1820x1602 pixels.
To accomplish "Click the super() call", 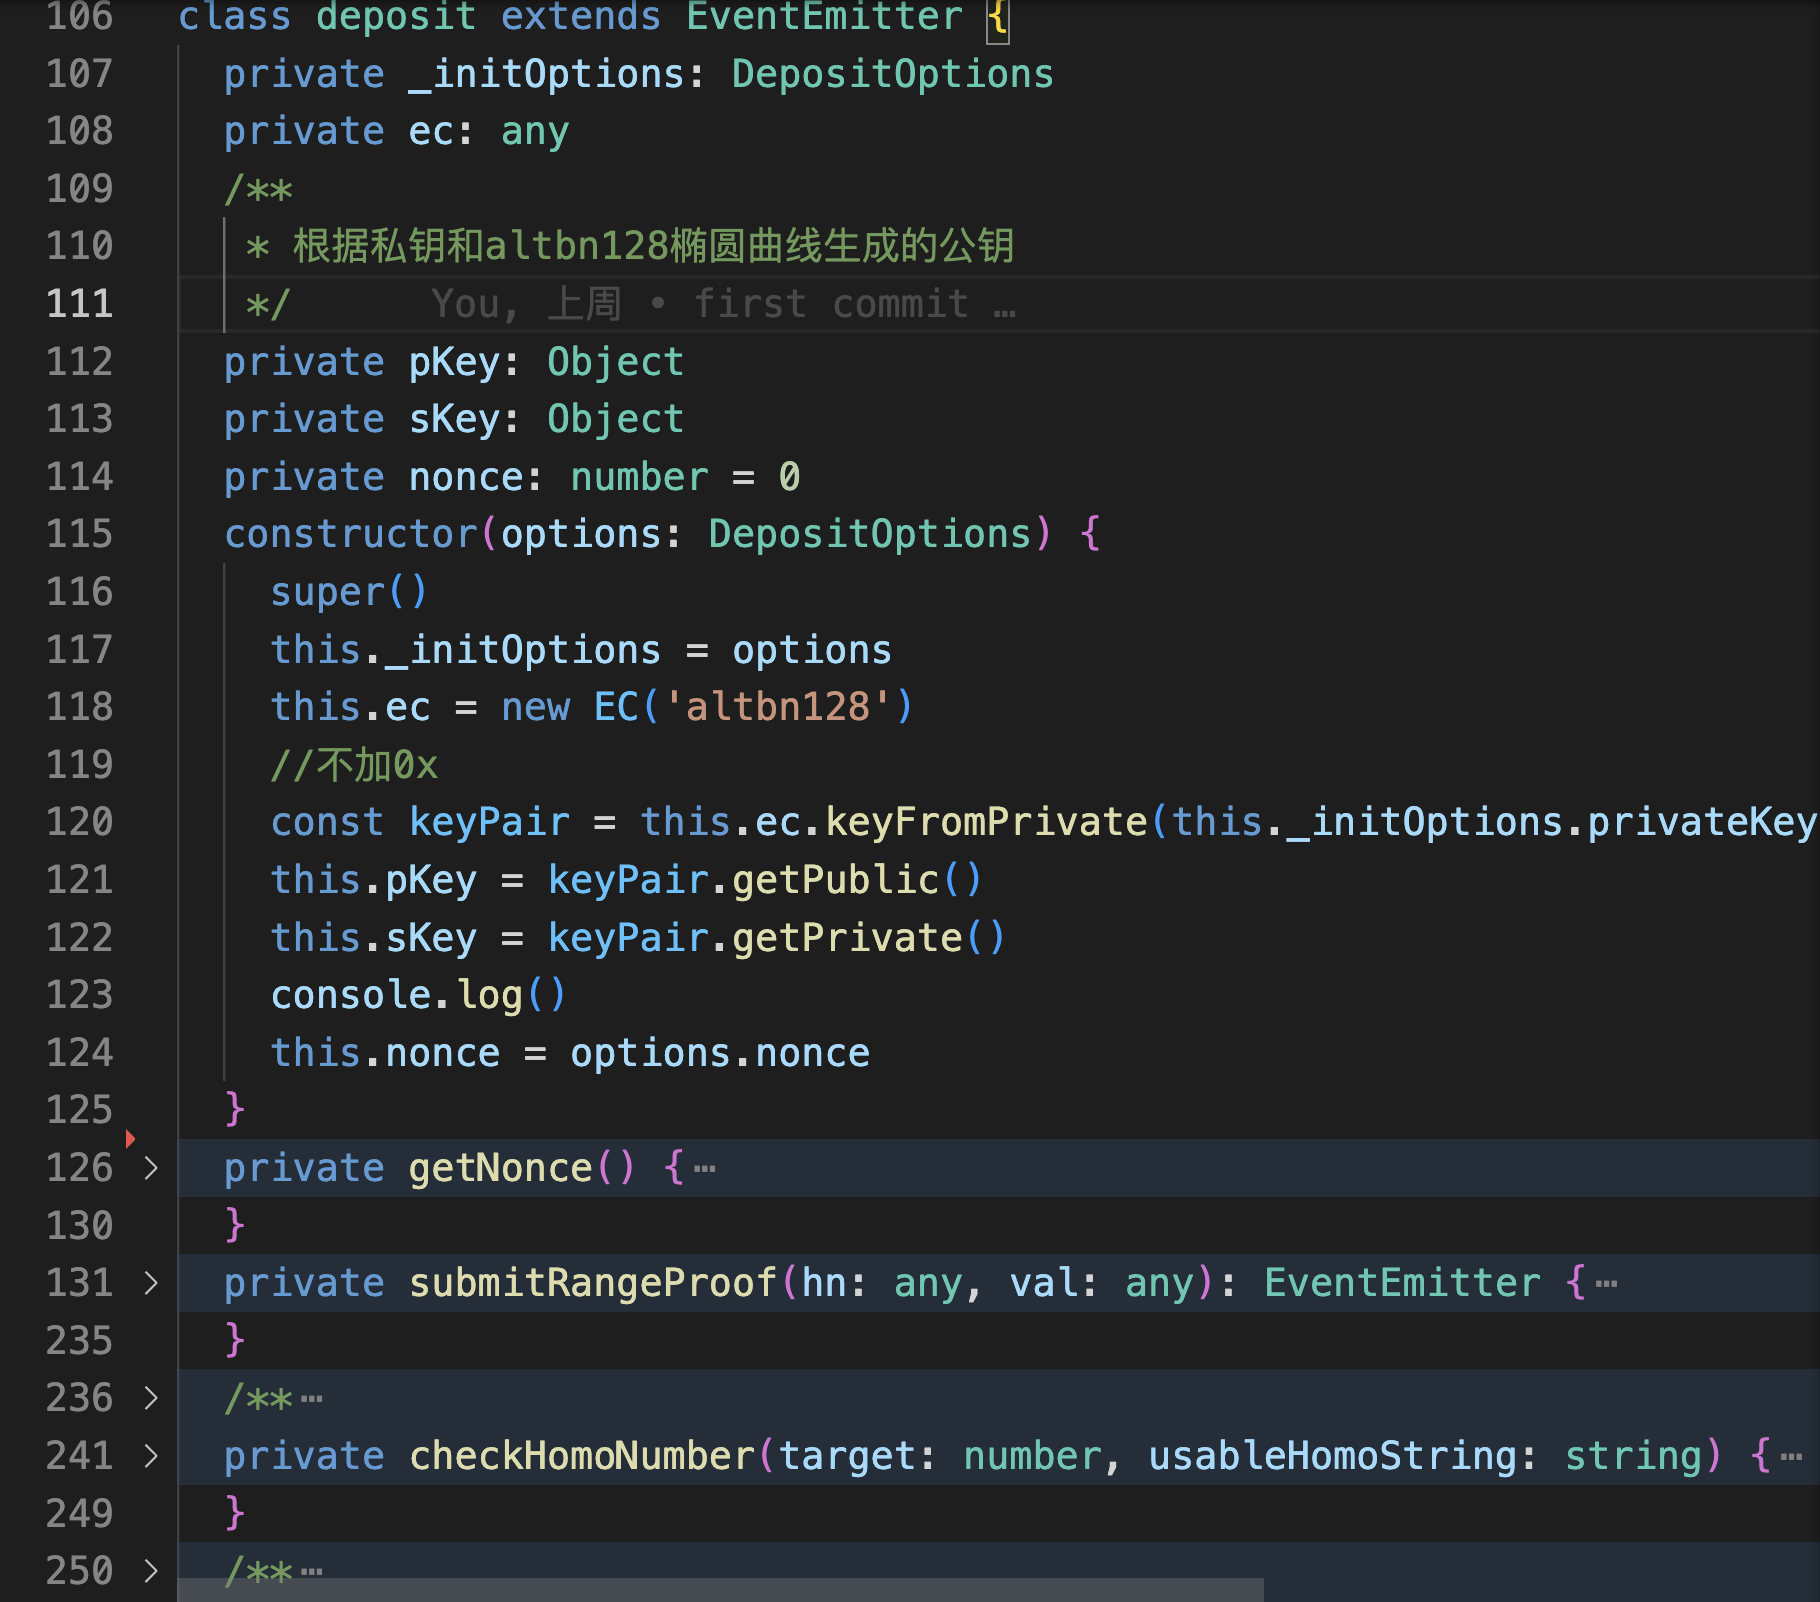I will [x=349, y=592].
